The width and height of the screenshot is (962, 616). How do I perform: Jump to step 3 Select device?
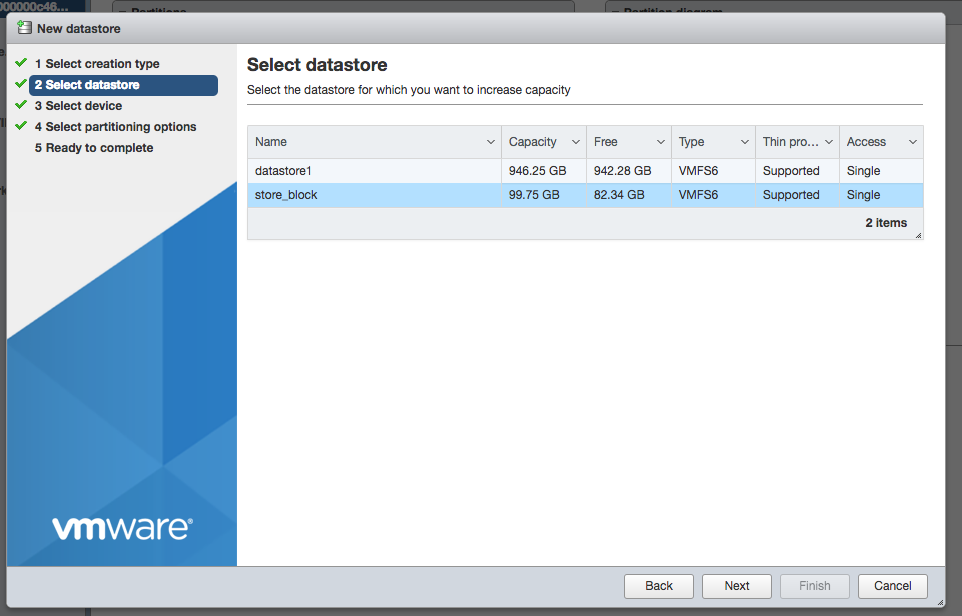click(x=78, y=106)
